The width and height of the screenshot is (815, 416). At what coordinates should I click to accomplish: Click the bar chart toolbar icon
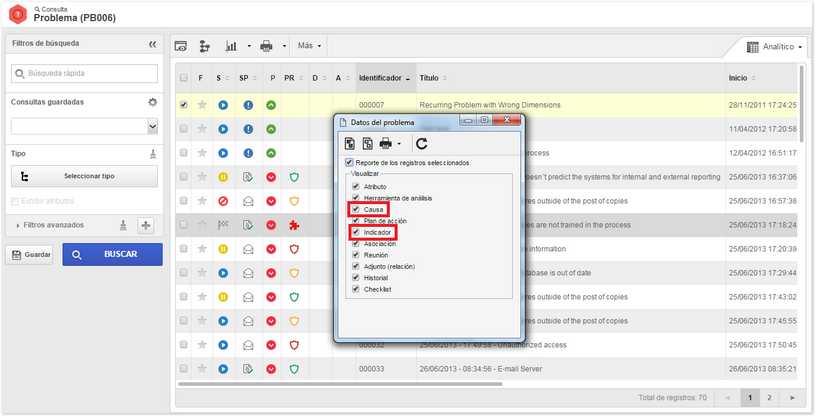pos(231,46)
